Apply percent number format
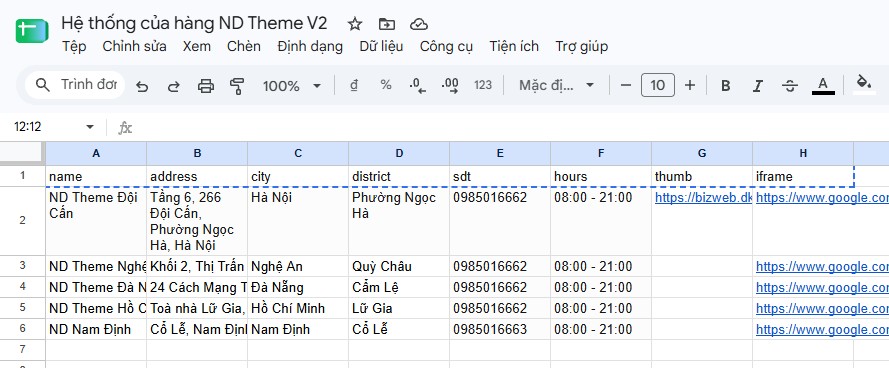 click(386, 85)
